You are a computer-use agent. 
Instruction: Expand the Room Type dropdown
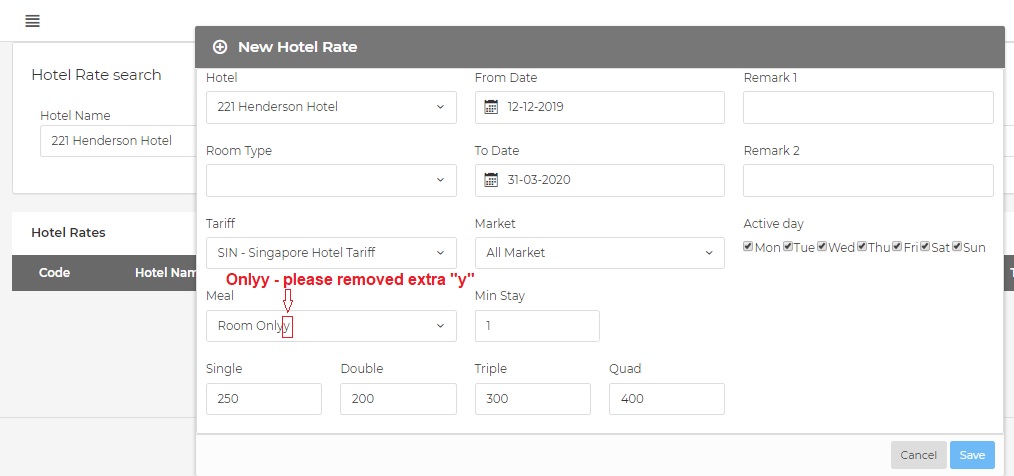click(331, 180)
